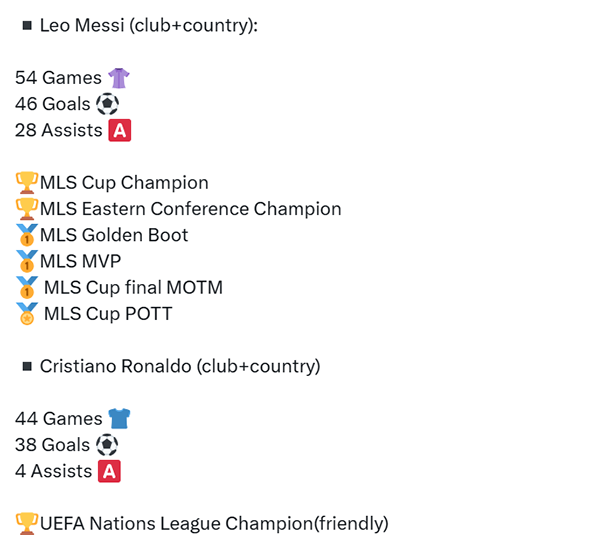Click the MLS Eastern Conference Champion text
Image resolution: width=612 pixels, height=535 pixels.
[191, 209]
